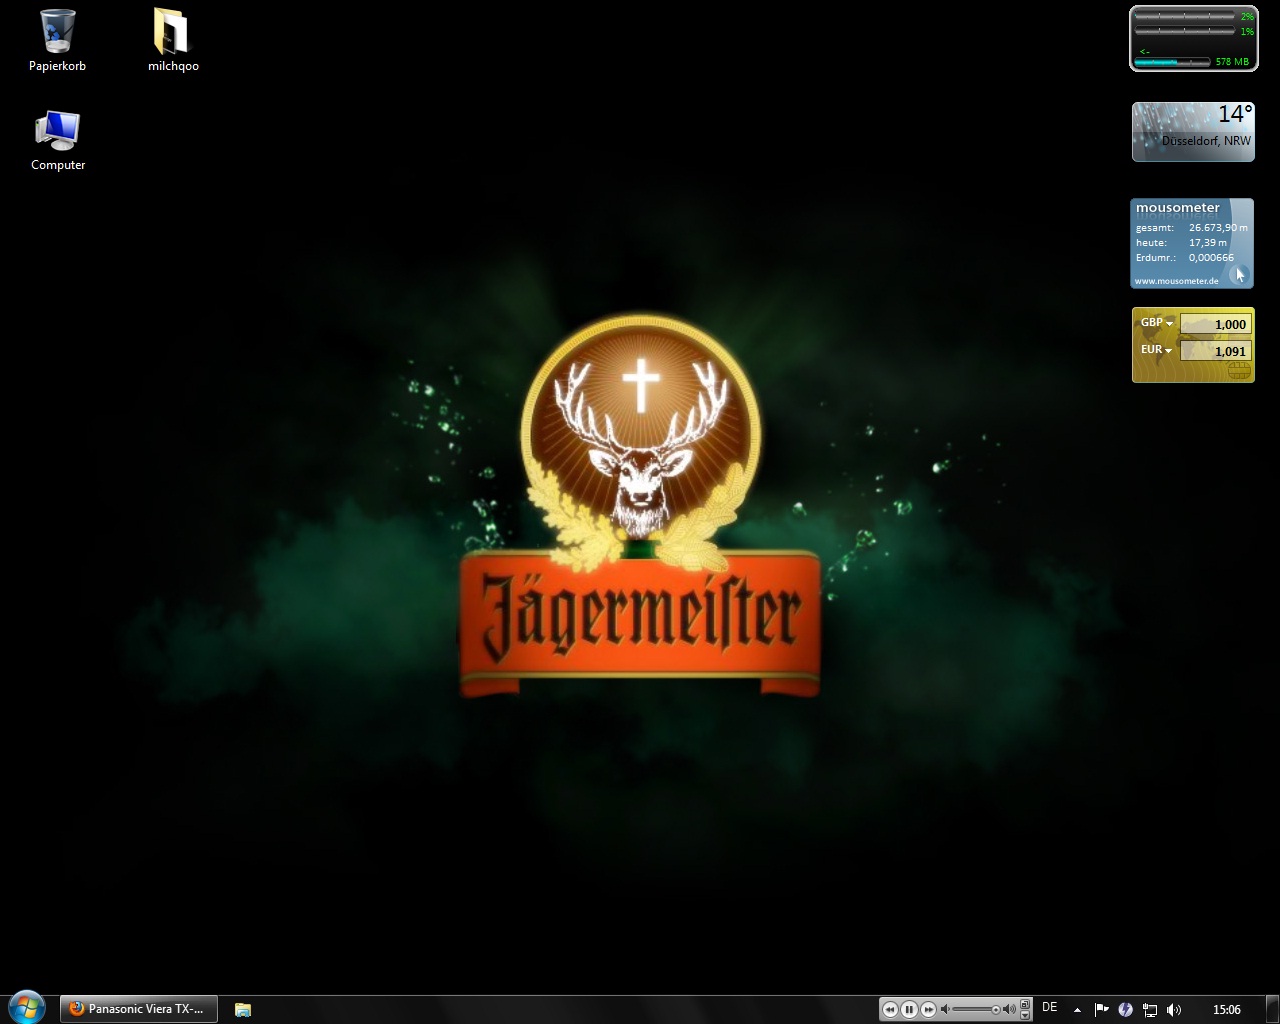Click the Erdumr. value 0,000666
Screen dimensions: 1280x1024
click(x=1211, y=258)
